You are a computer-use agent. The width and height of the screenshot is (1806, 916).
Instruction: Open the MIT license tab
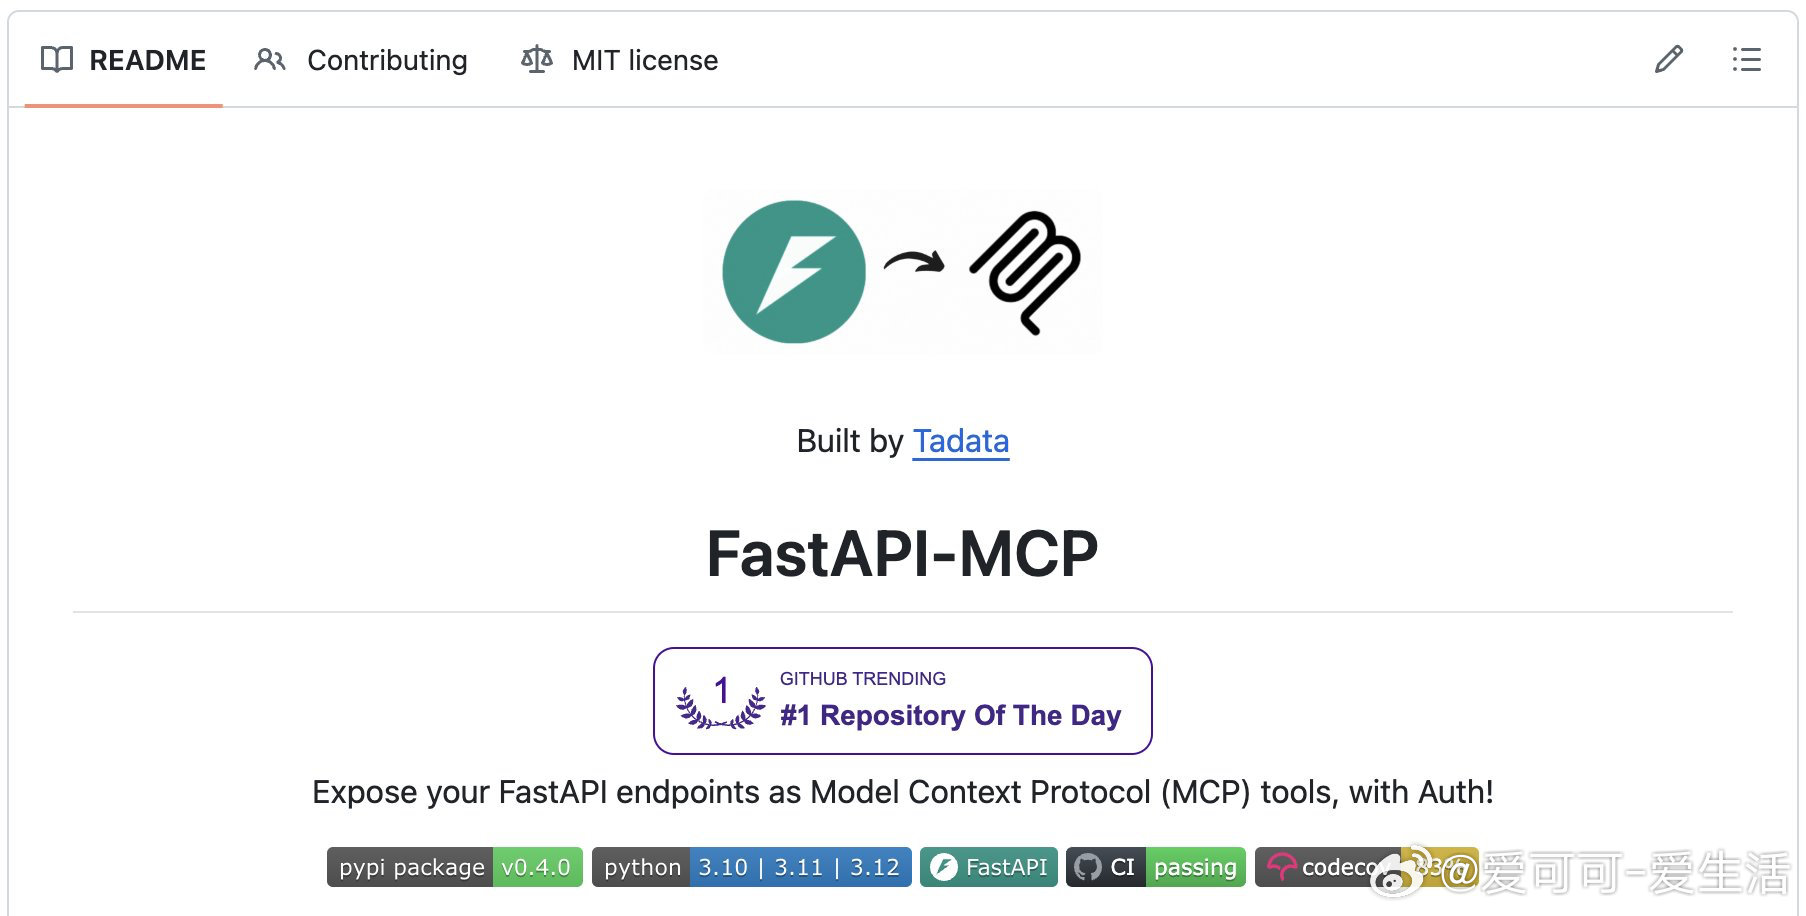click(x=620, y=60)
